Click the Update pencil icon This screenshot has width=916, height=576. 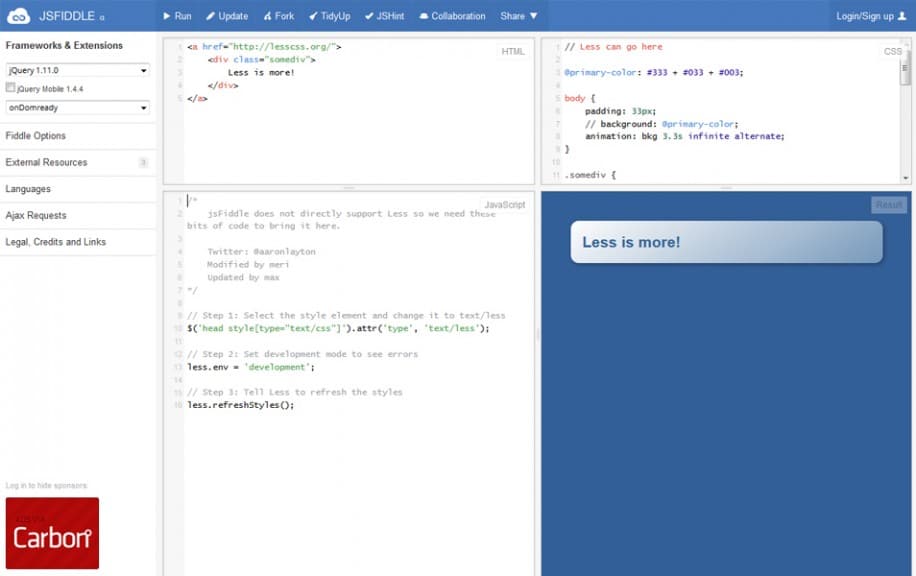point(210,16)
